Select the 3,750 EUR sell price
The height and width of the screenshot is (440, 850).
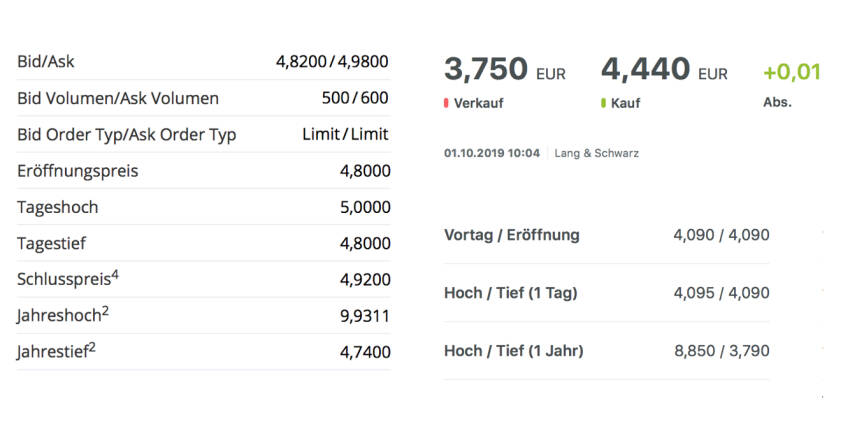pyautogui.click(x=486, y=70)
